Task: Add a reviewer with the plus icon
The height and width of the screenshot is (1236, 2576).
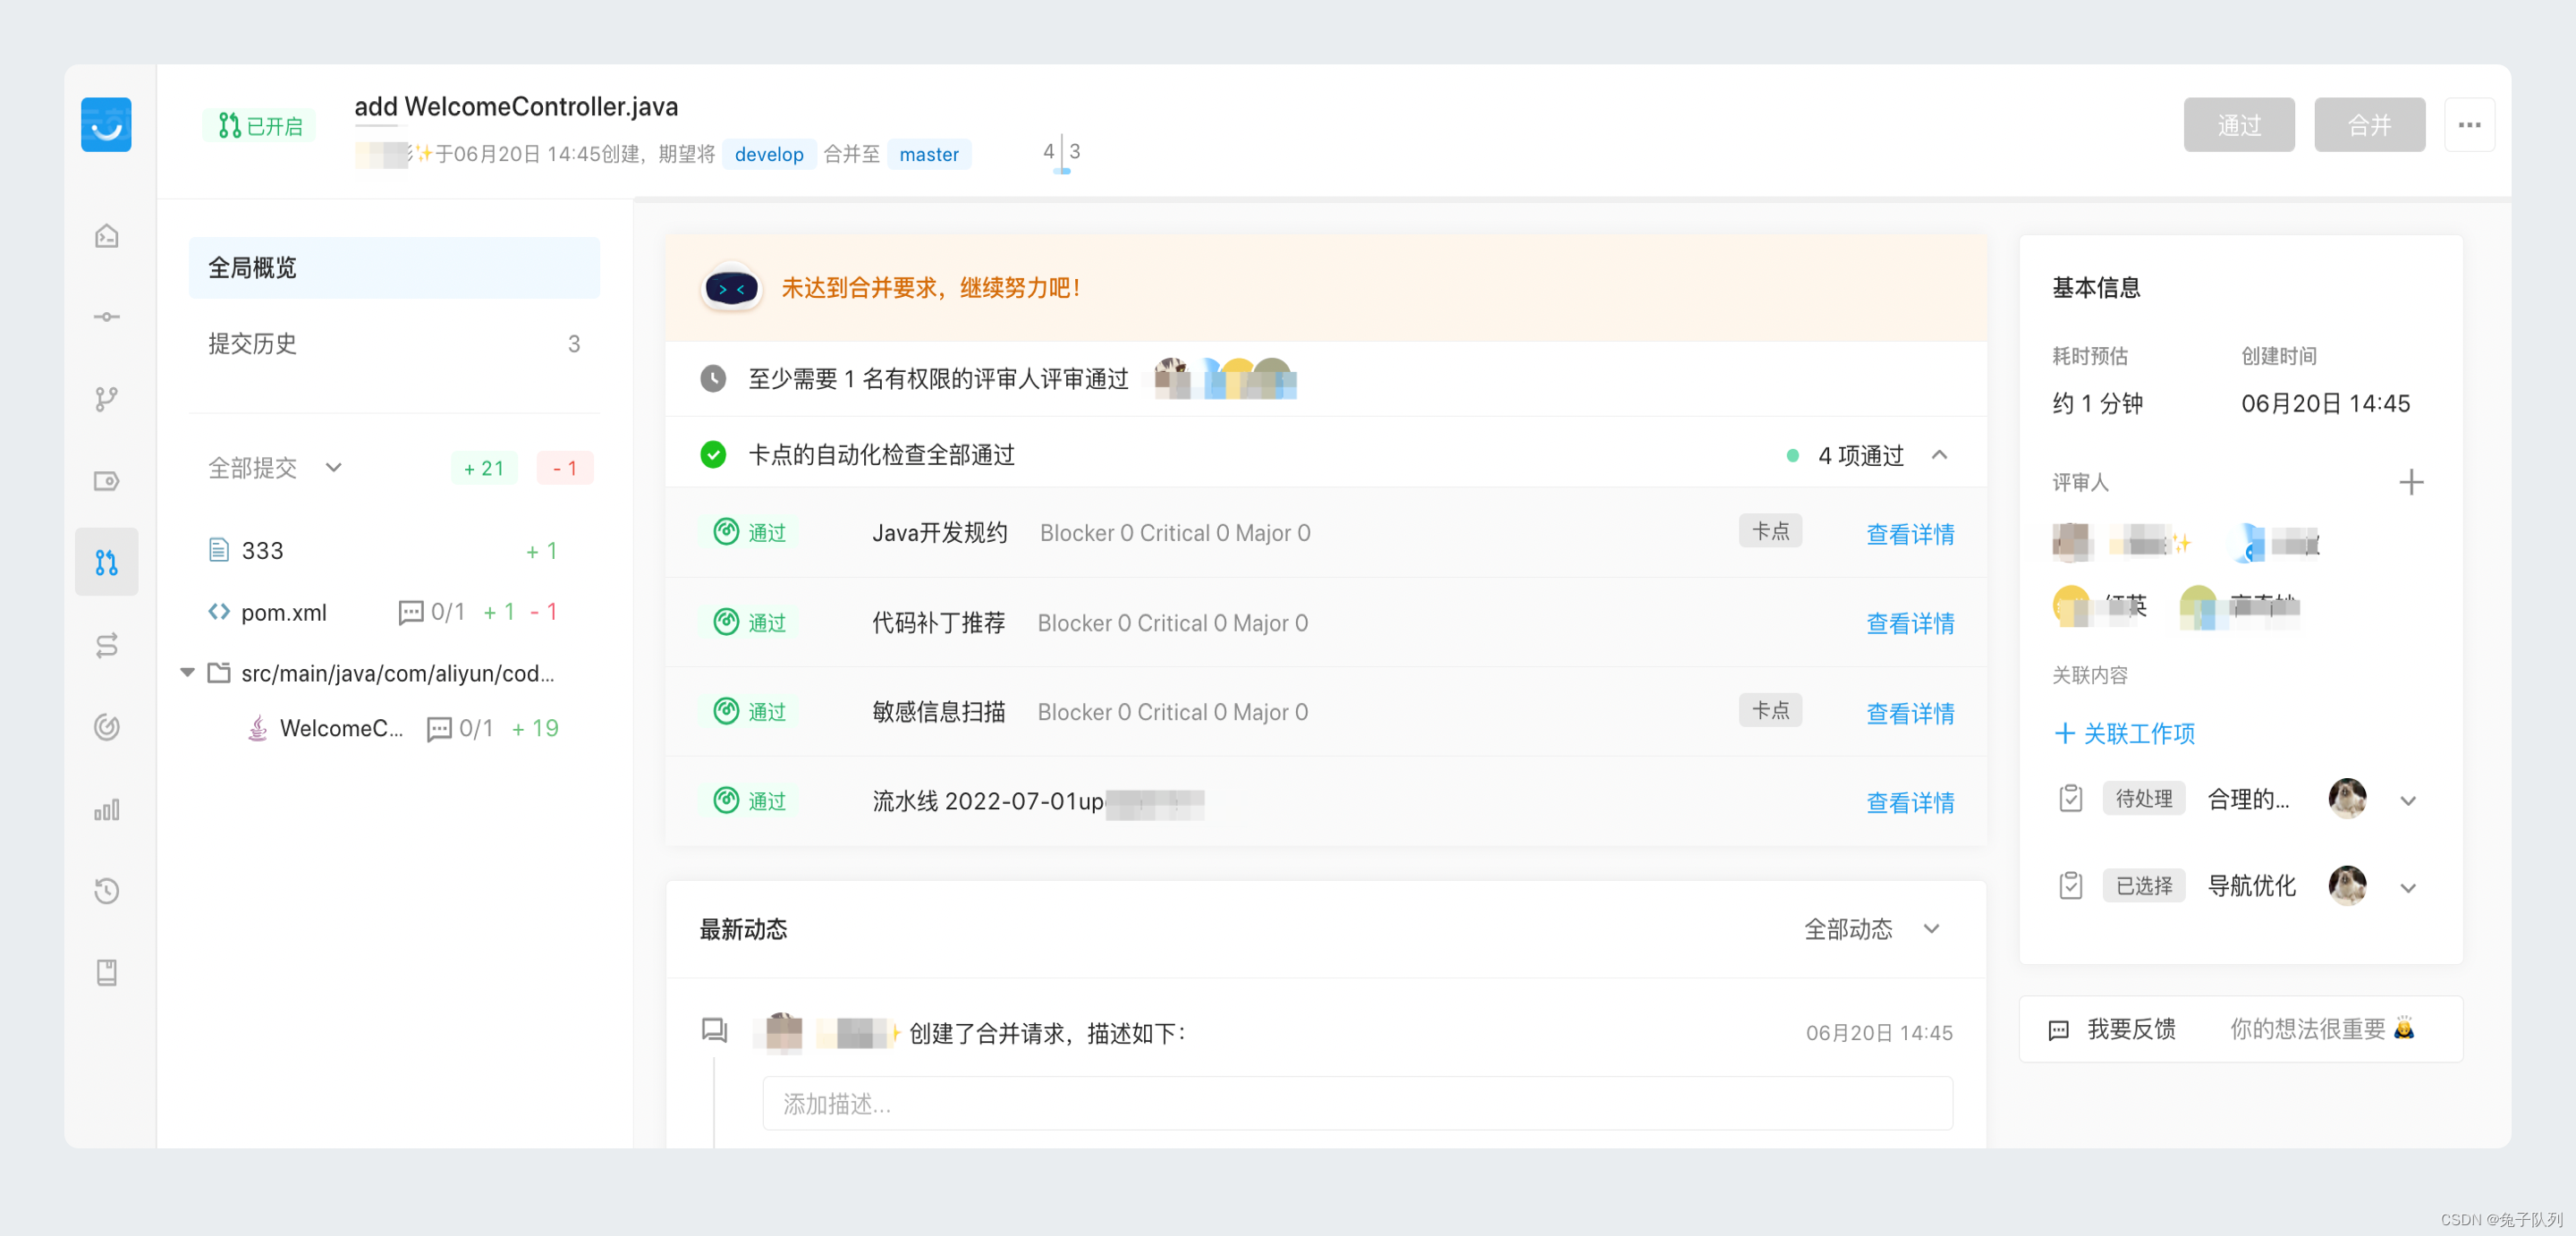Action: pos(2411,482)
